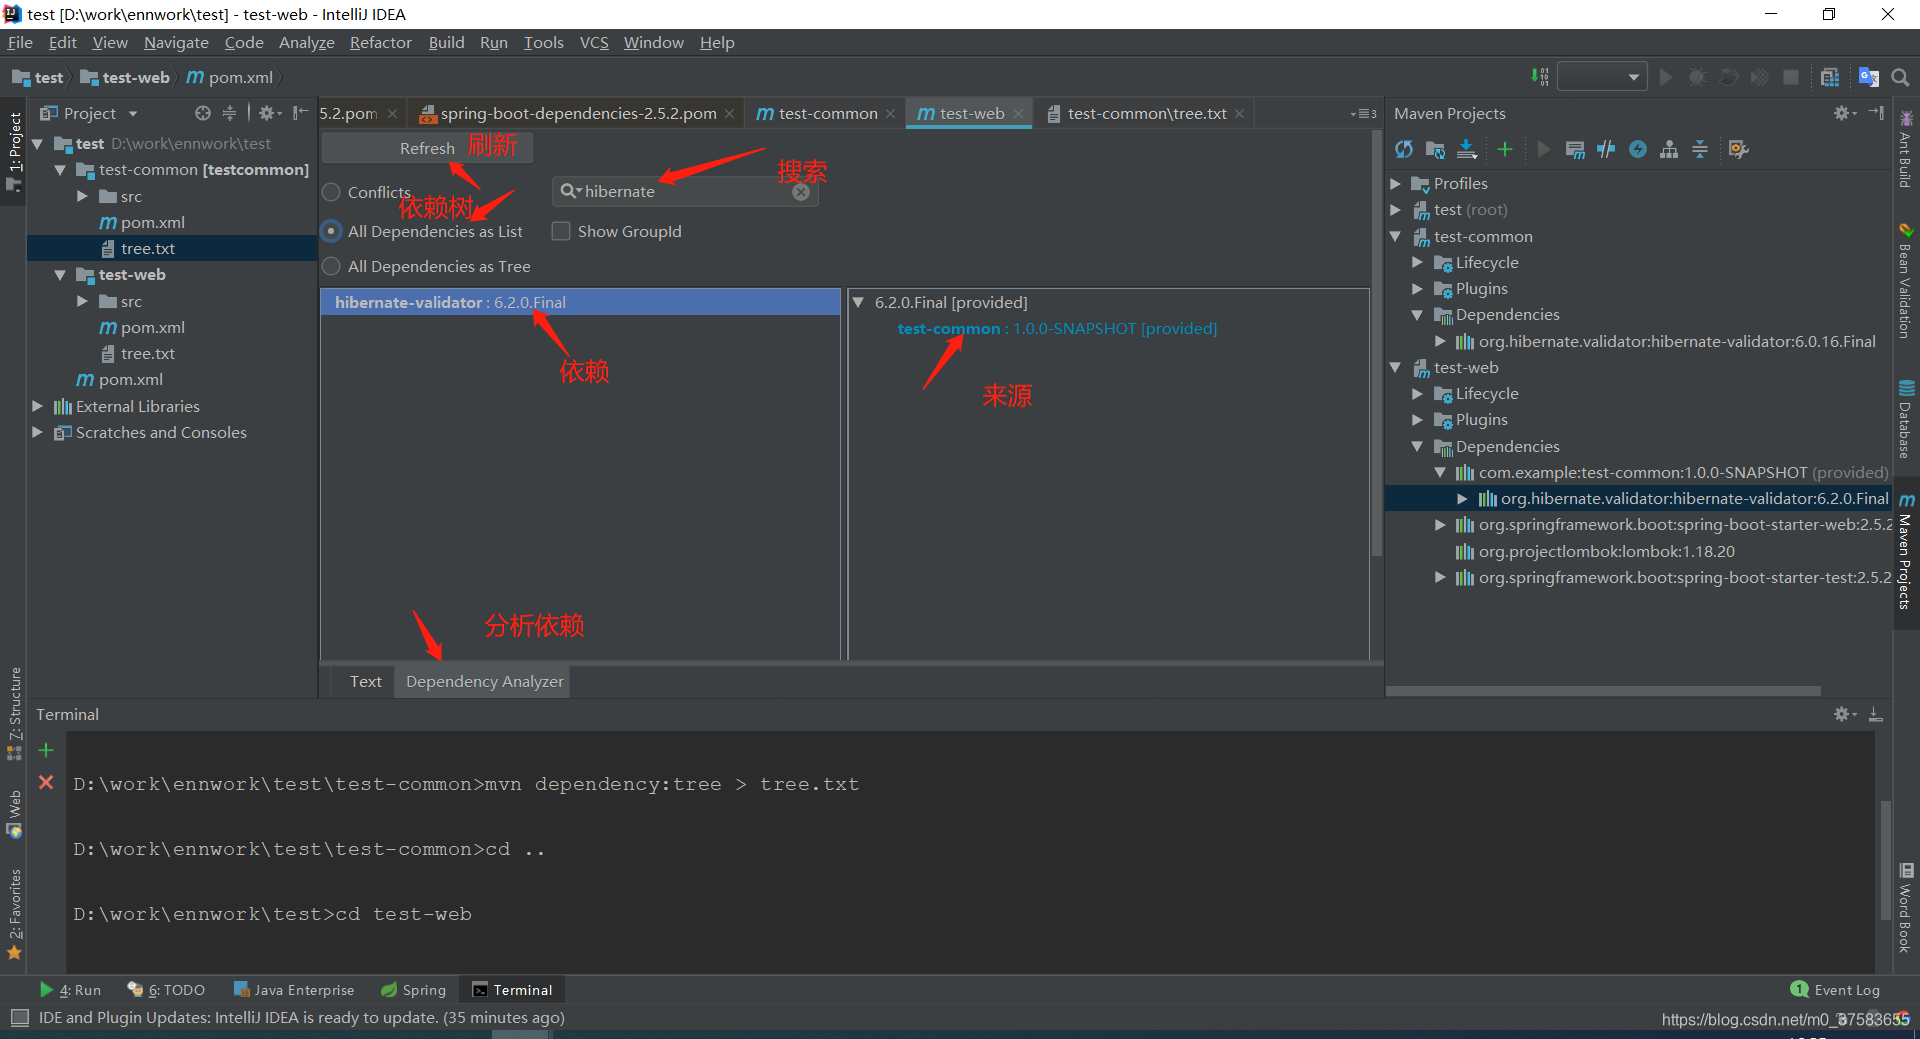Open the Maven dependencies diagram icon
The height and width of the screenshot is (1039, 1920).
[1669, 149]
